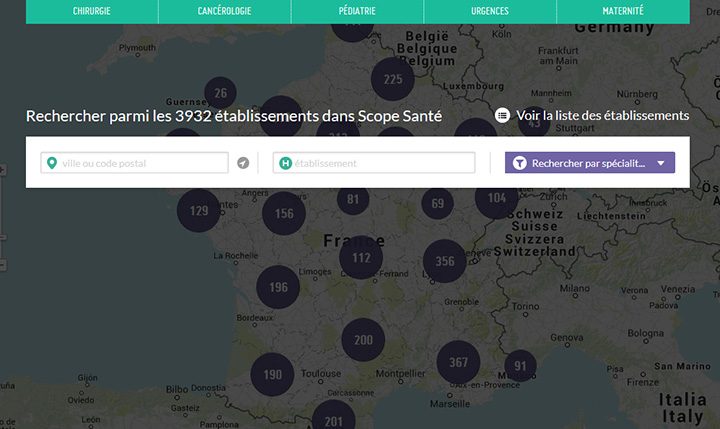Select the 367 cluster marker
Viewport: 720px width, 429px height.
tap(458, 362)
